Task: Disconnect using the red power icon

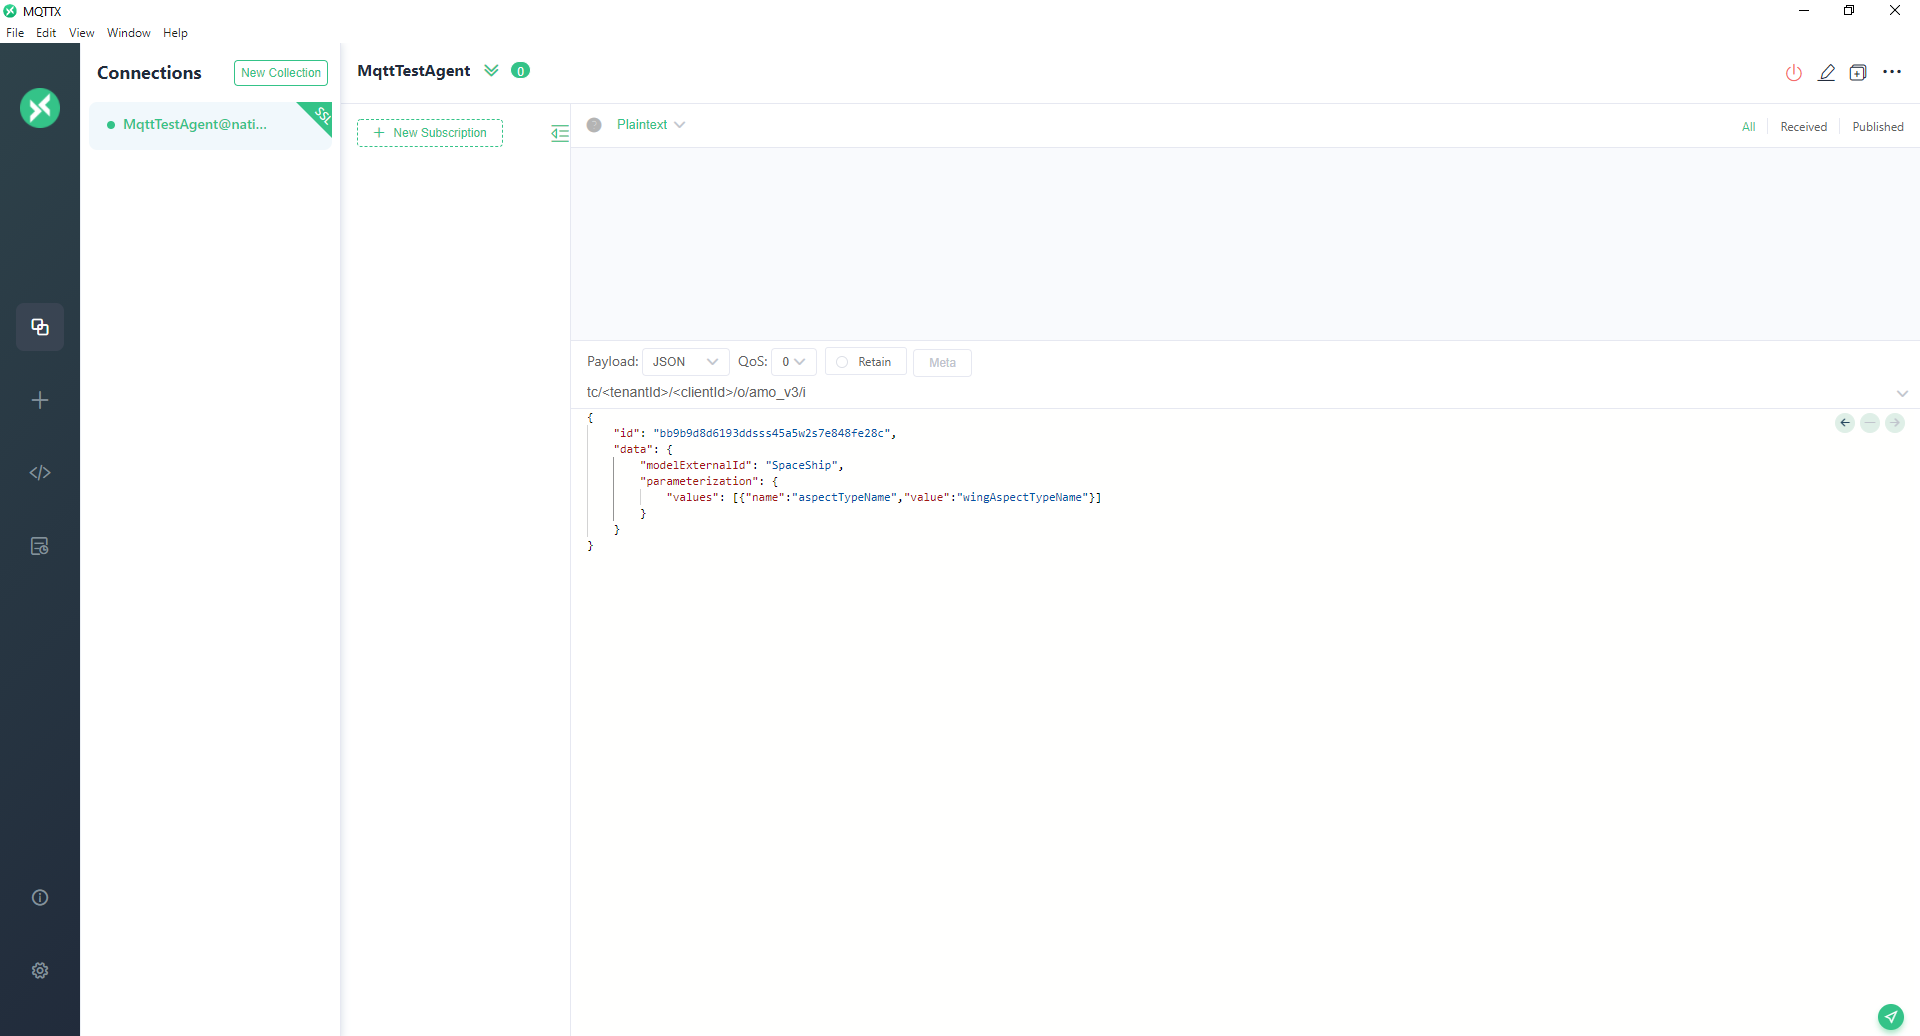Action: pyautogui.click(x=1794, y=73)
